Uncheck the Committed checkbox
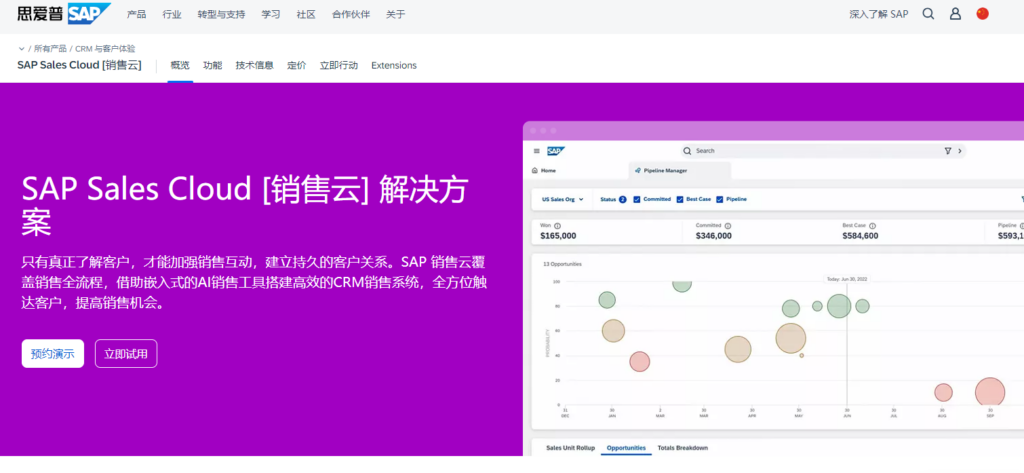The image size is (1024, 473). tap(637, 199)
